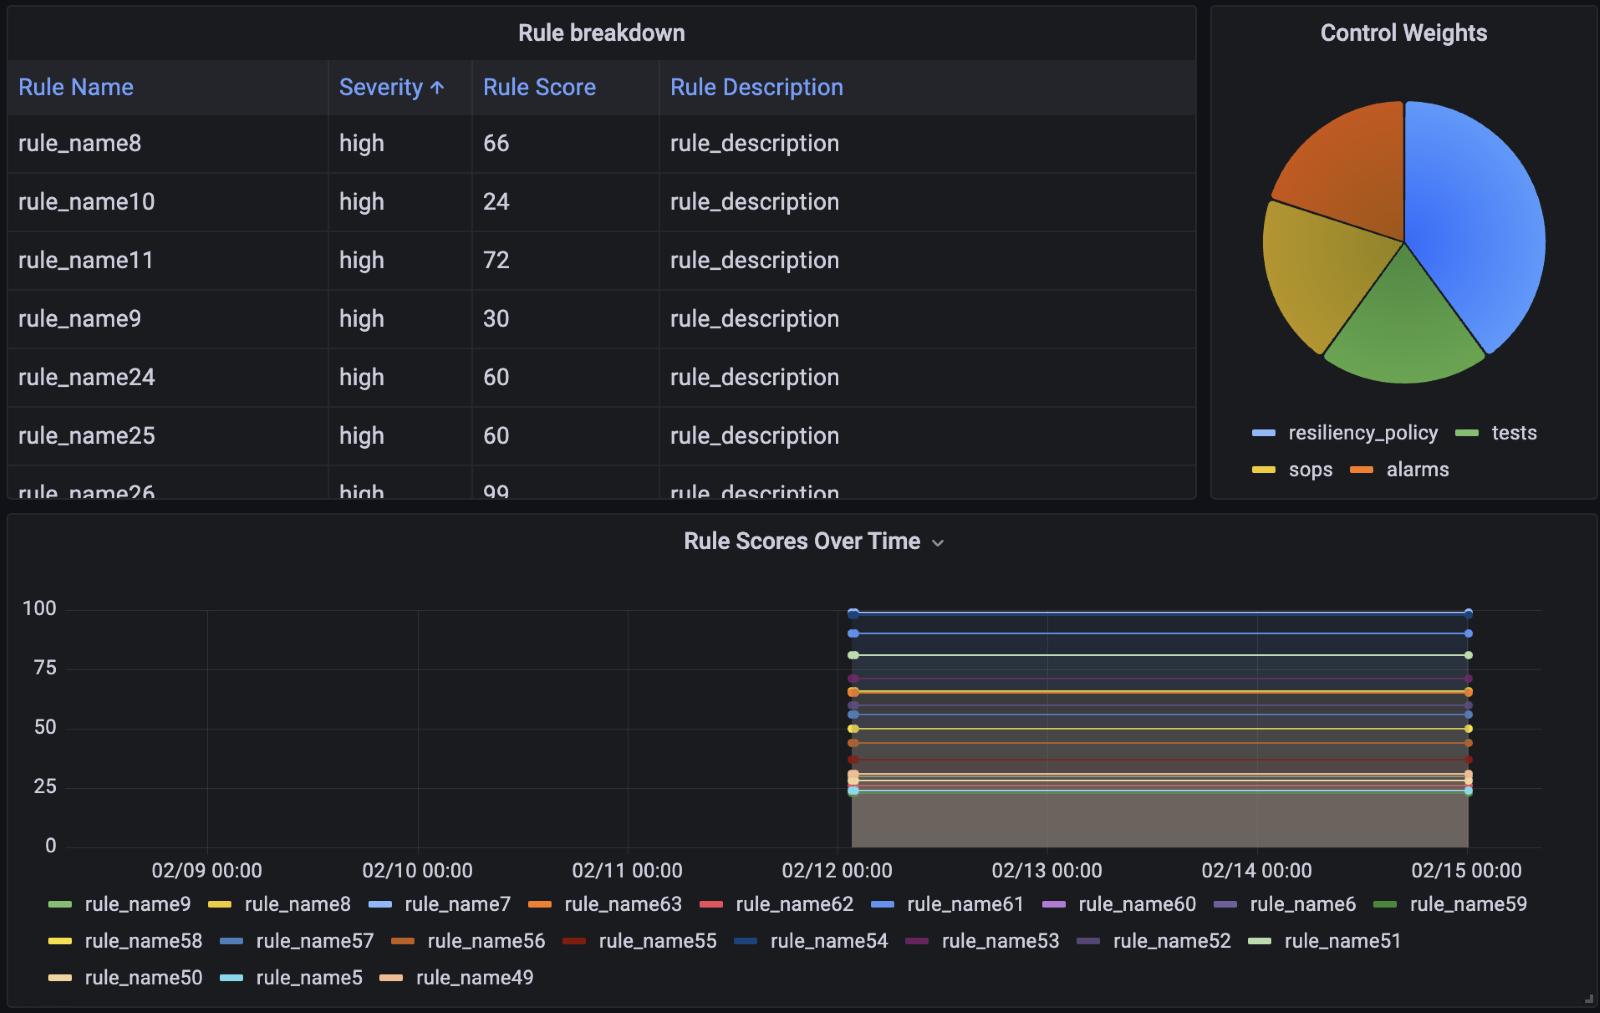
Task: Click rule_name9 green legend color icon
Action: click(x=60, y=905)
